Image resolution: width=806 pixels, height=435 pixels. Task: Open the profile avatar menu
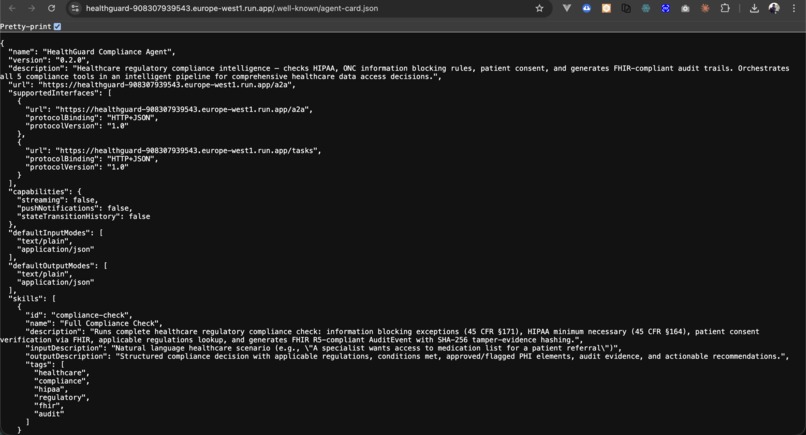point(774,8)
